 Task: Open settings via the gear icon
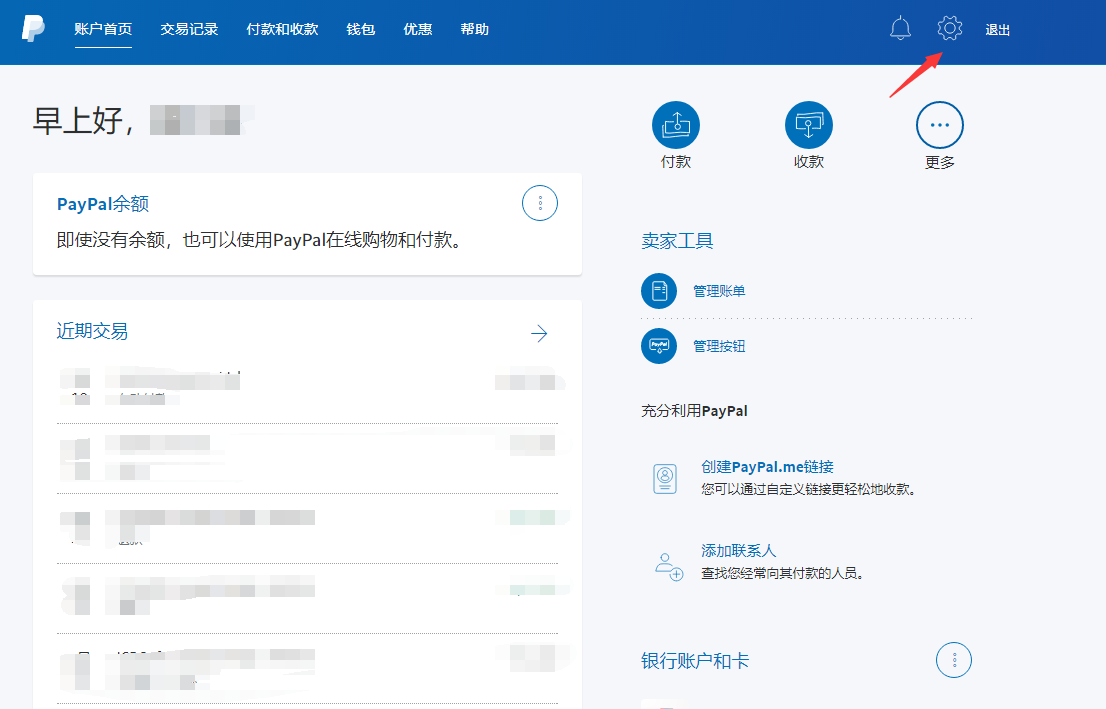[x=950, y=29]
